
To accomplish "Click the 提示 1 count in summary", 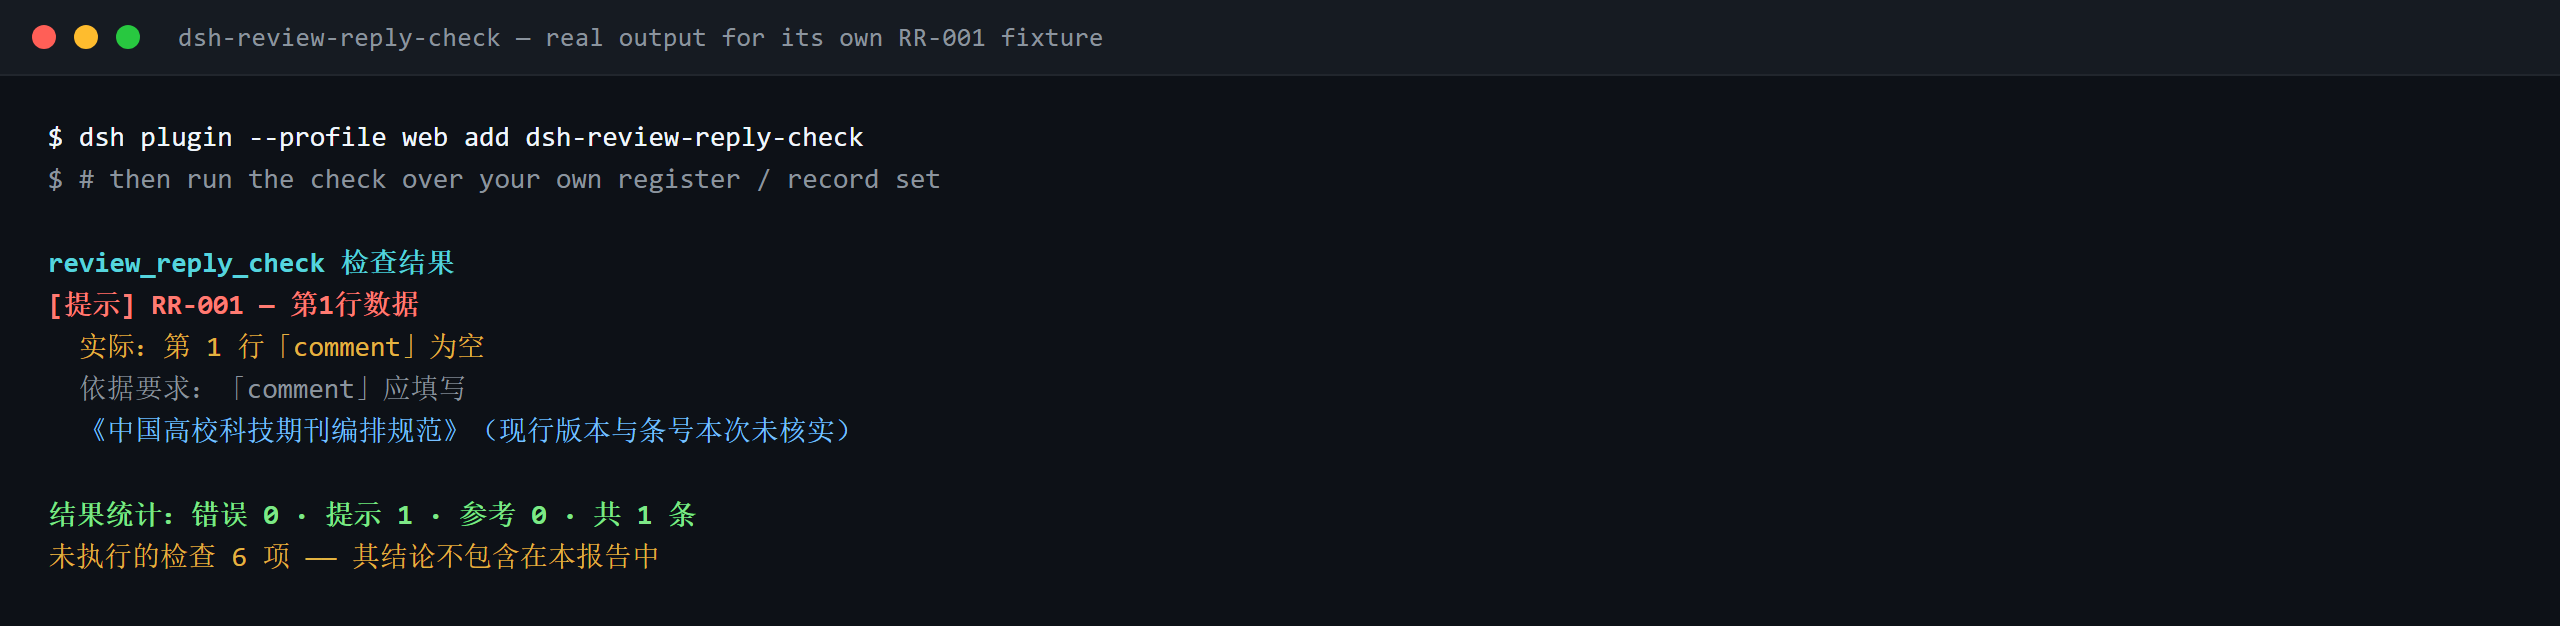I will click(369, 515).
